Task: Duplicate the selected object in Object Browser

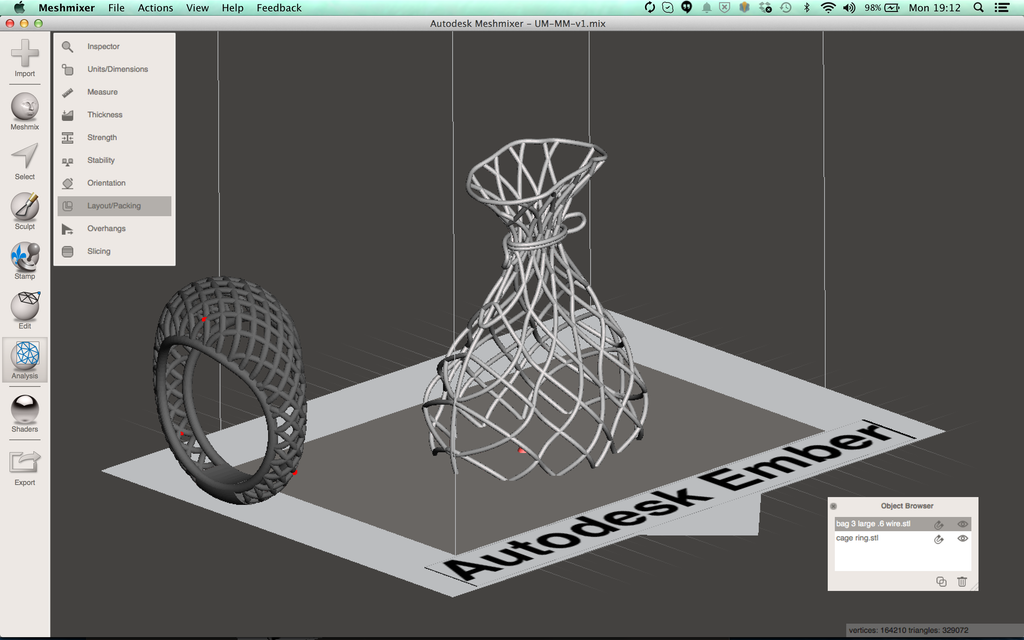Action: click(x=941, y=581)
